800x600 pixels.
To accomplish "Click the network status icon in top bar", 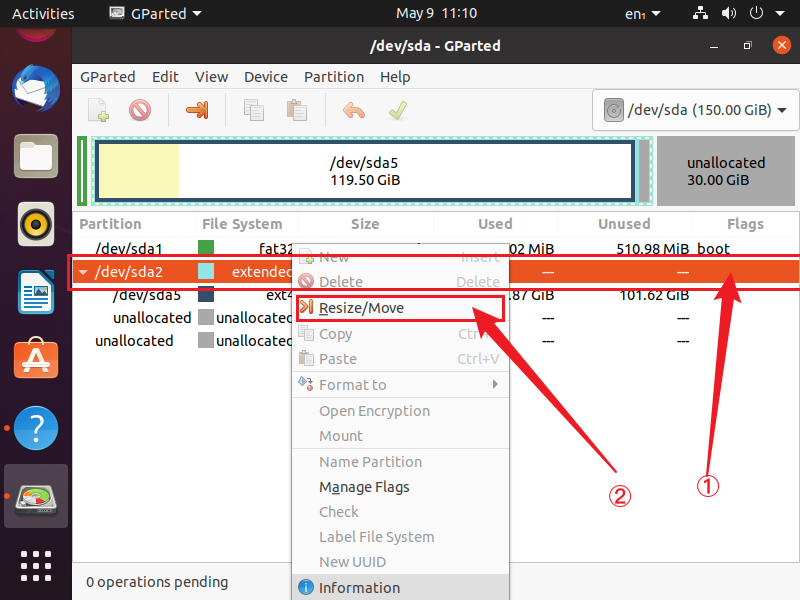I will point(700,13).
